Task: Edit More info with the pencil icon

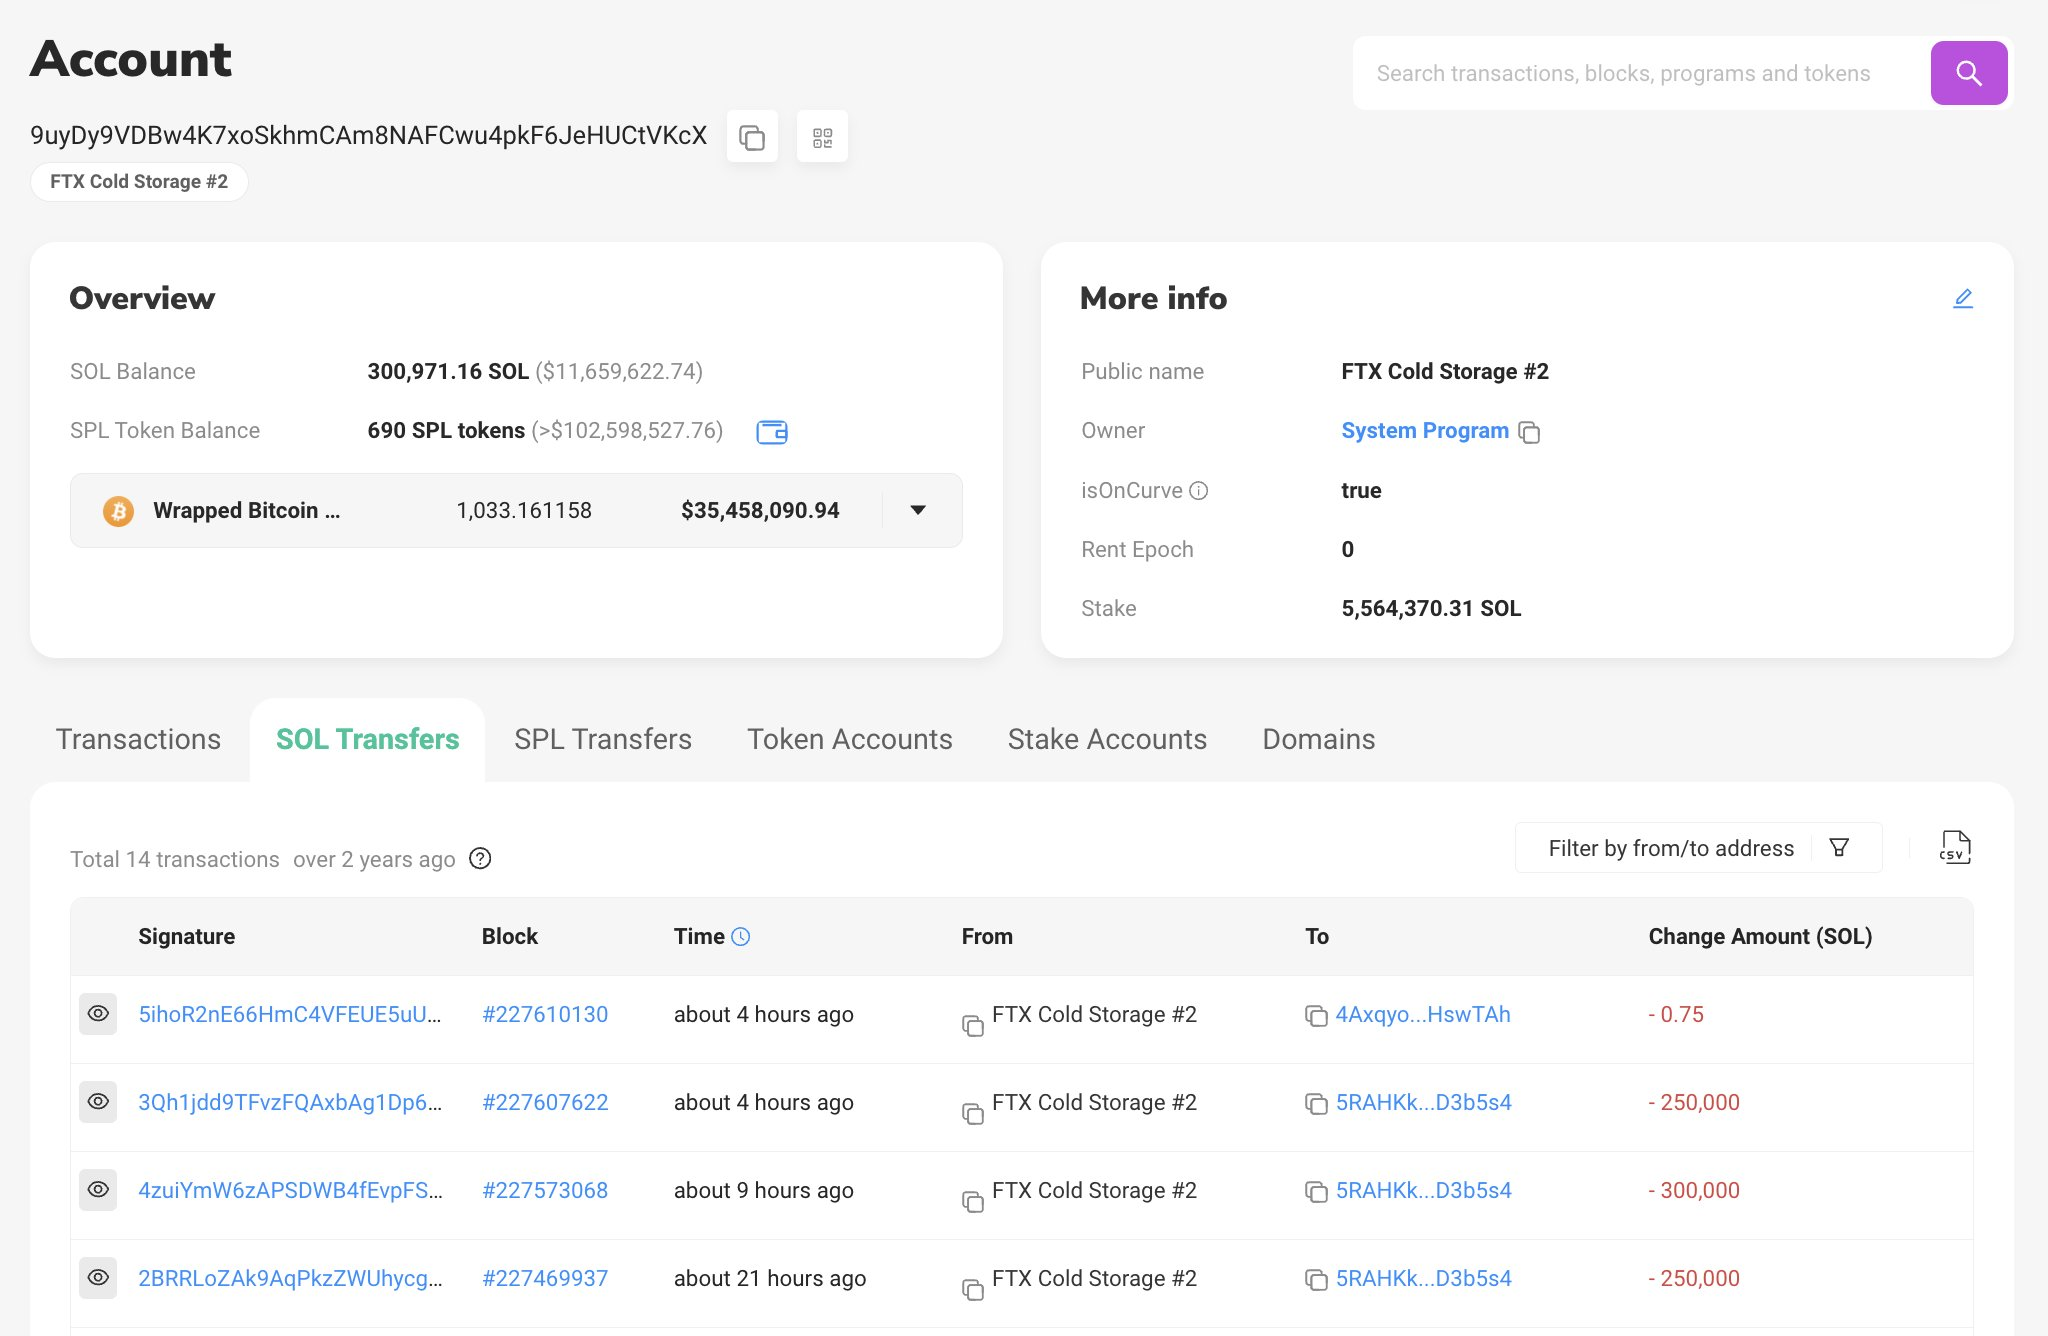Action: pyautogui.click(x=1962, y=299)
